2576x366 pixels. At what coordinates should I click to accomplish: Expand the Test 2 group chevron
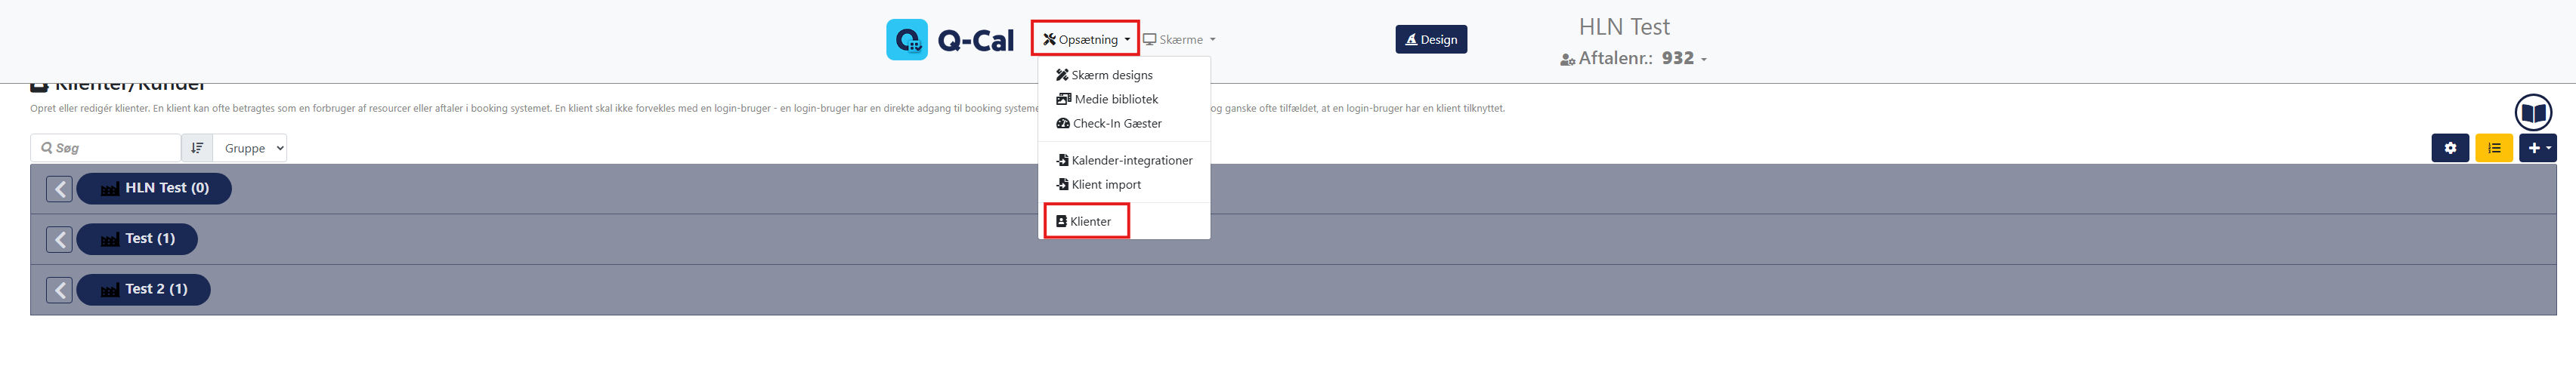point(60,290)
